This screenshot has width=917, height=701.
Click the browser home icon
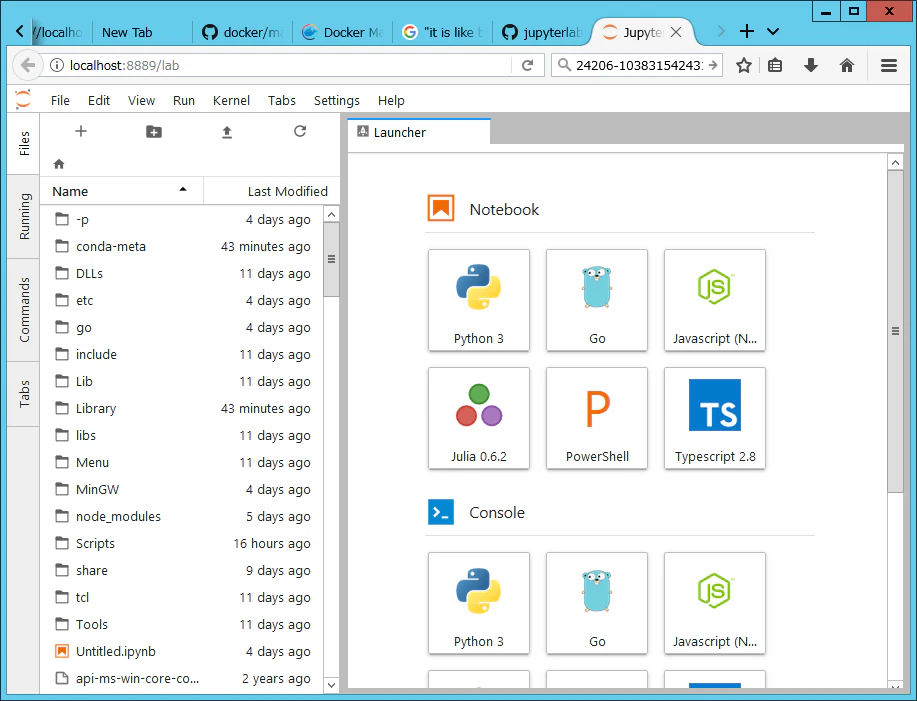[847, 65]
